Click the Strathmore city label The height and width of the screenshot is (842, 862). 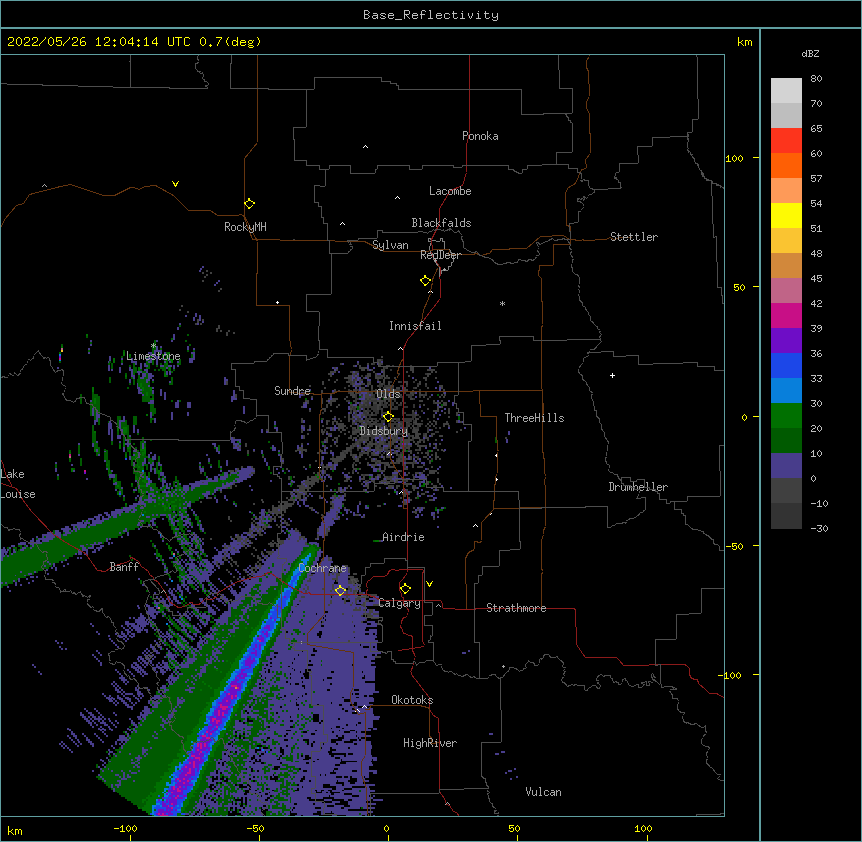[516, 608]
